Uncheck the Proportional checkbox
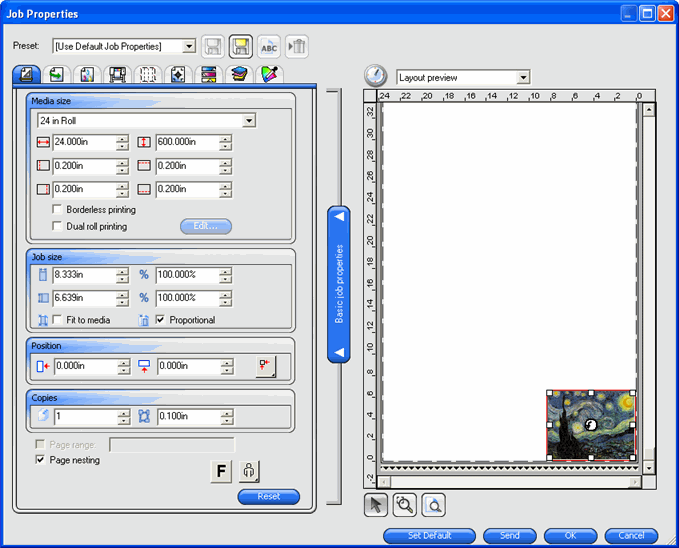679x548 pixels. pos(160,320)
